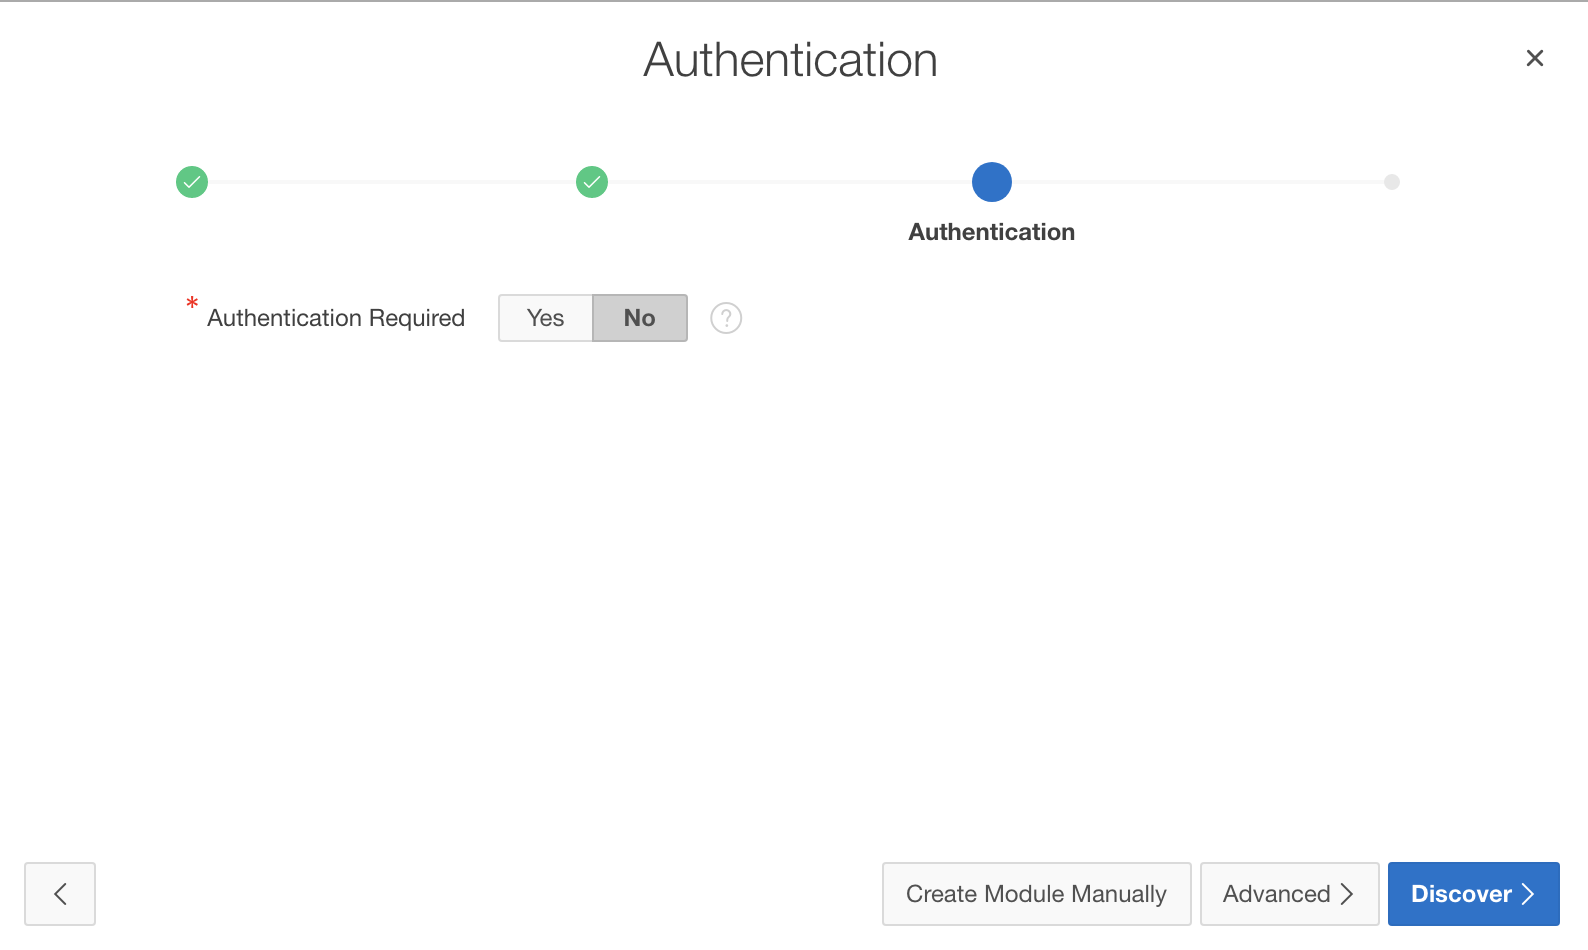Click the red required-field asterisk
The width and height of the screenshot is (1588, 950).
192,303
